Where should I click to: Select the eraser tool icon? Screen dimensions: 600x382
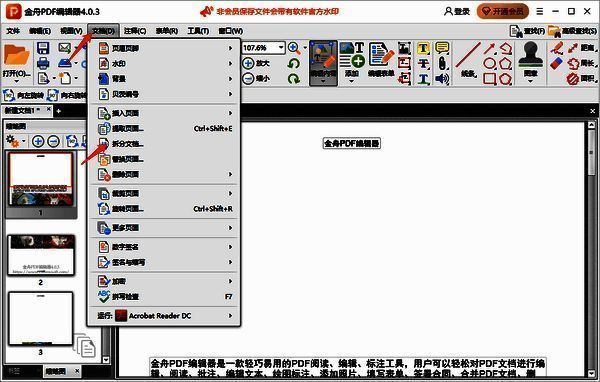tap(557, 64)
